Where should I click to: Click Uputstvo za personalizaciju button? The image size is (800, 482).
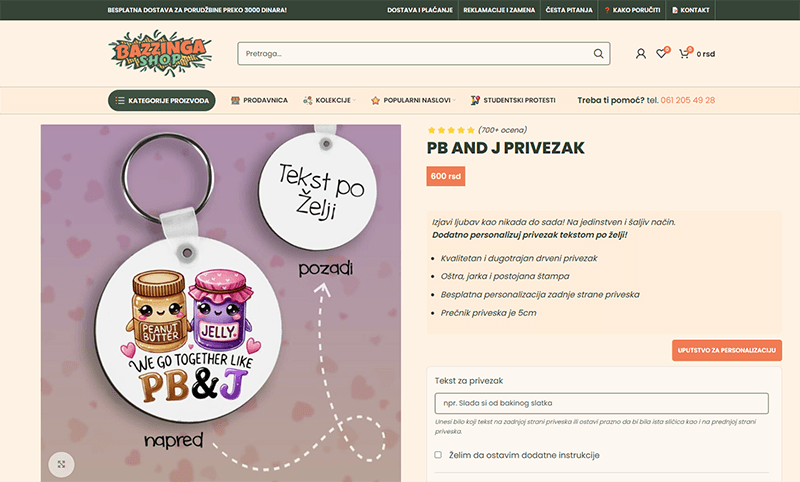click(x=727, y=350)
